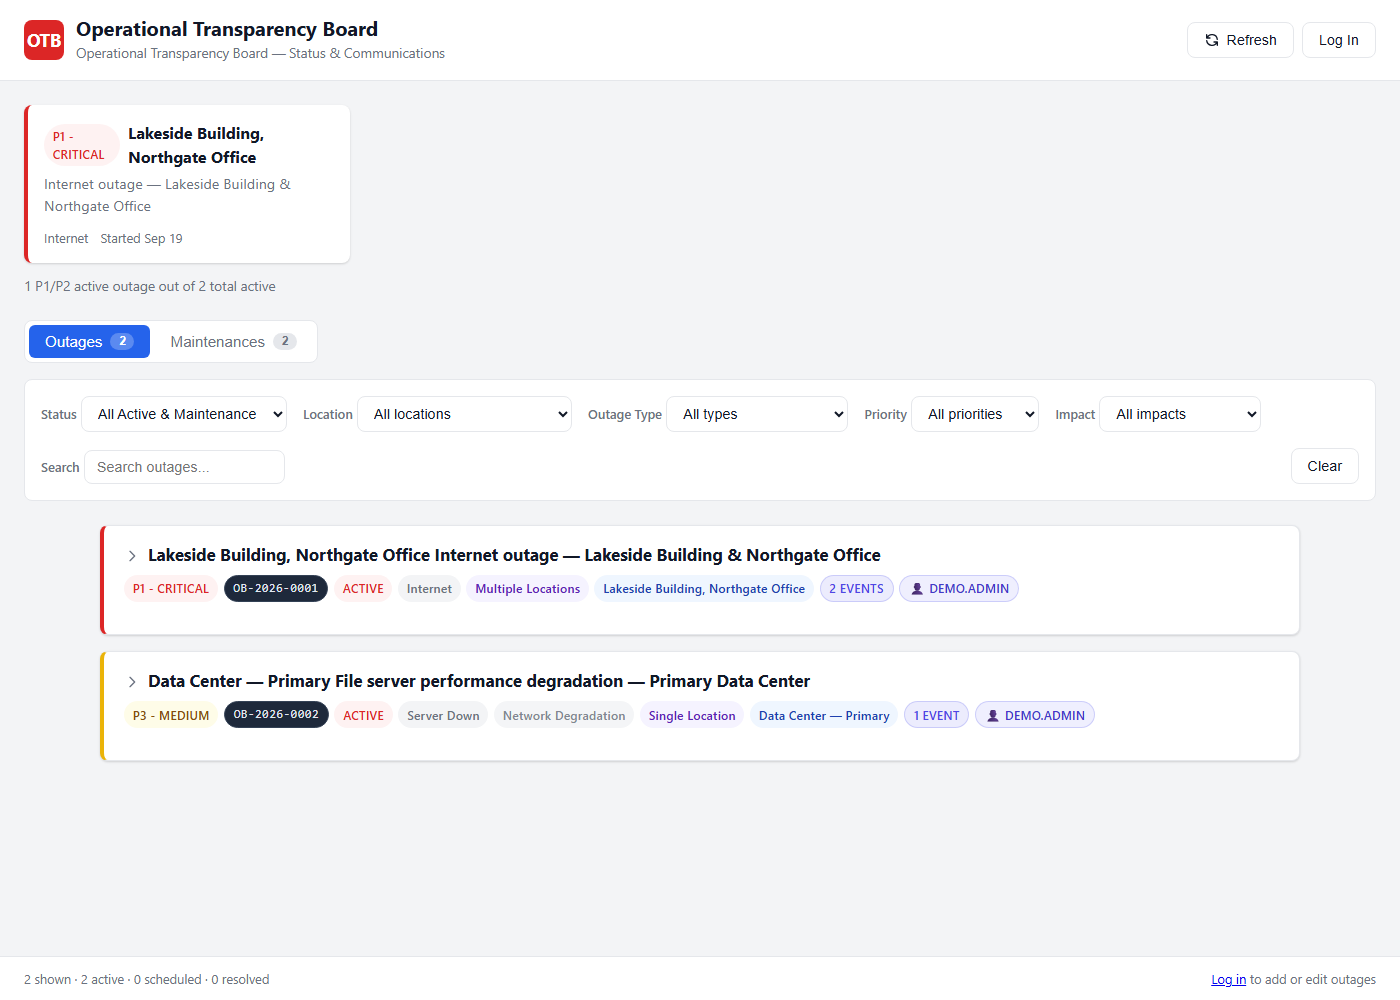Open the Status filter dropdown
Viewport: 1400px width, 1000px height.
click(x=185, y=414)
